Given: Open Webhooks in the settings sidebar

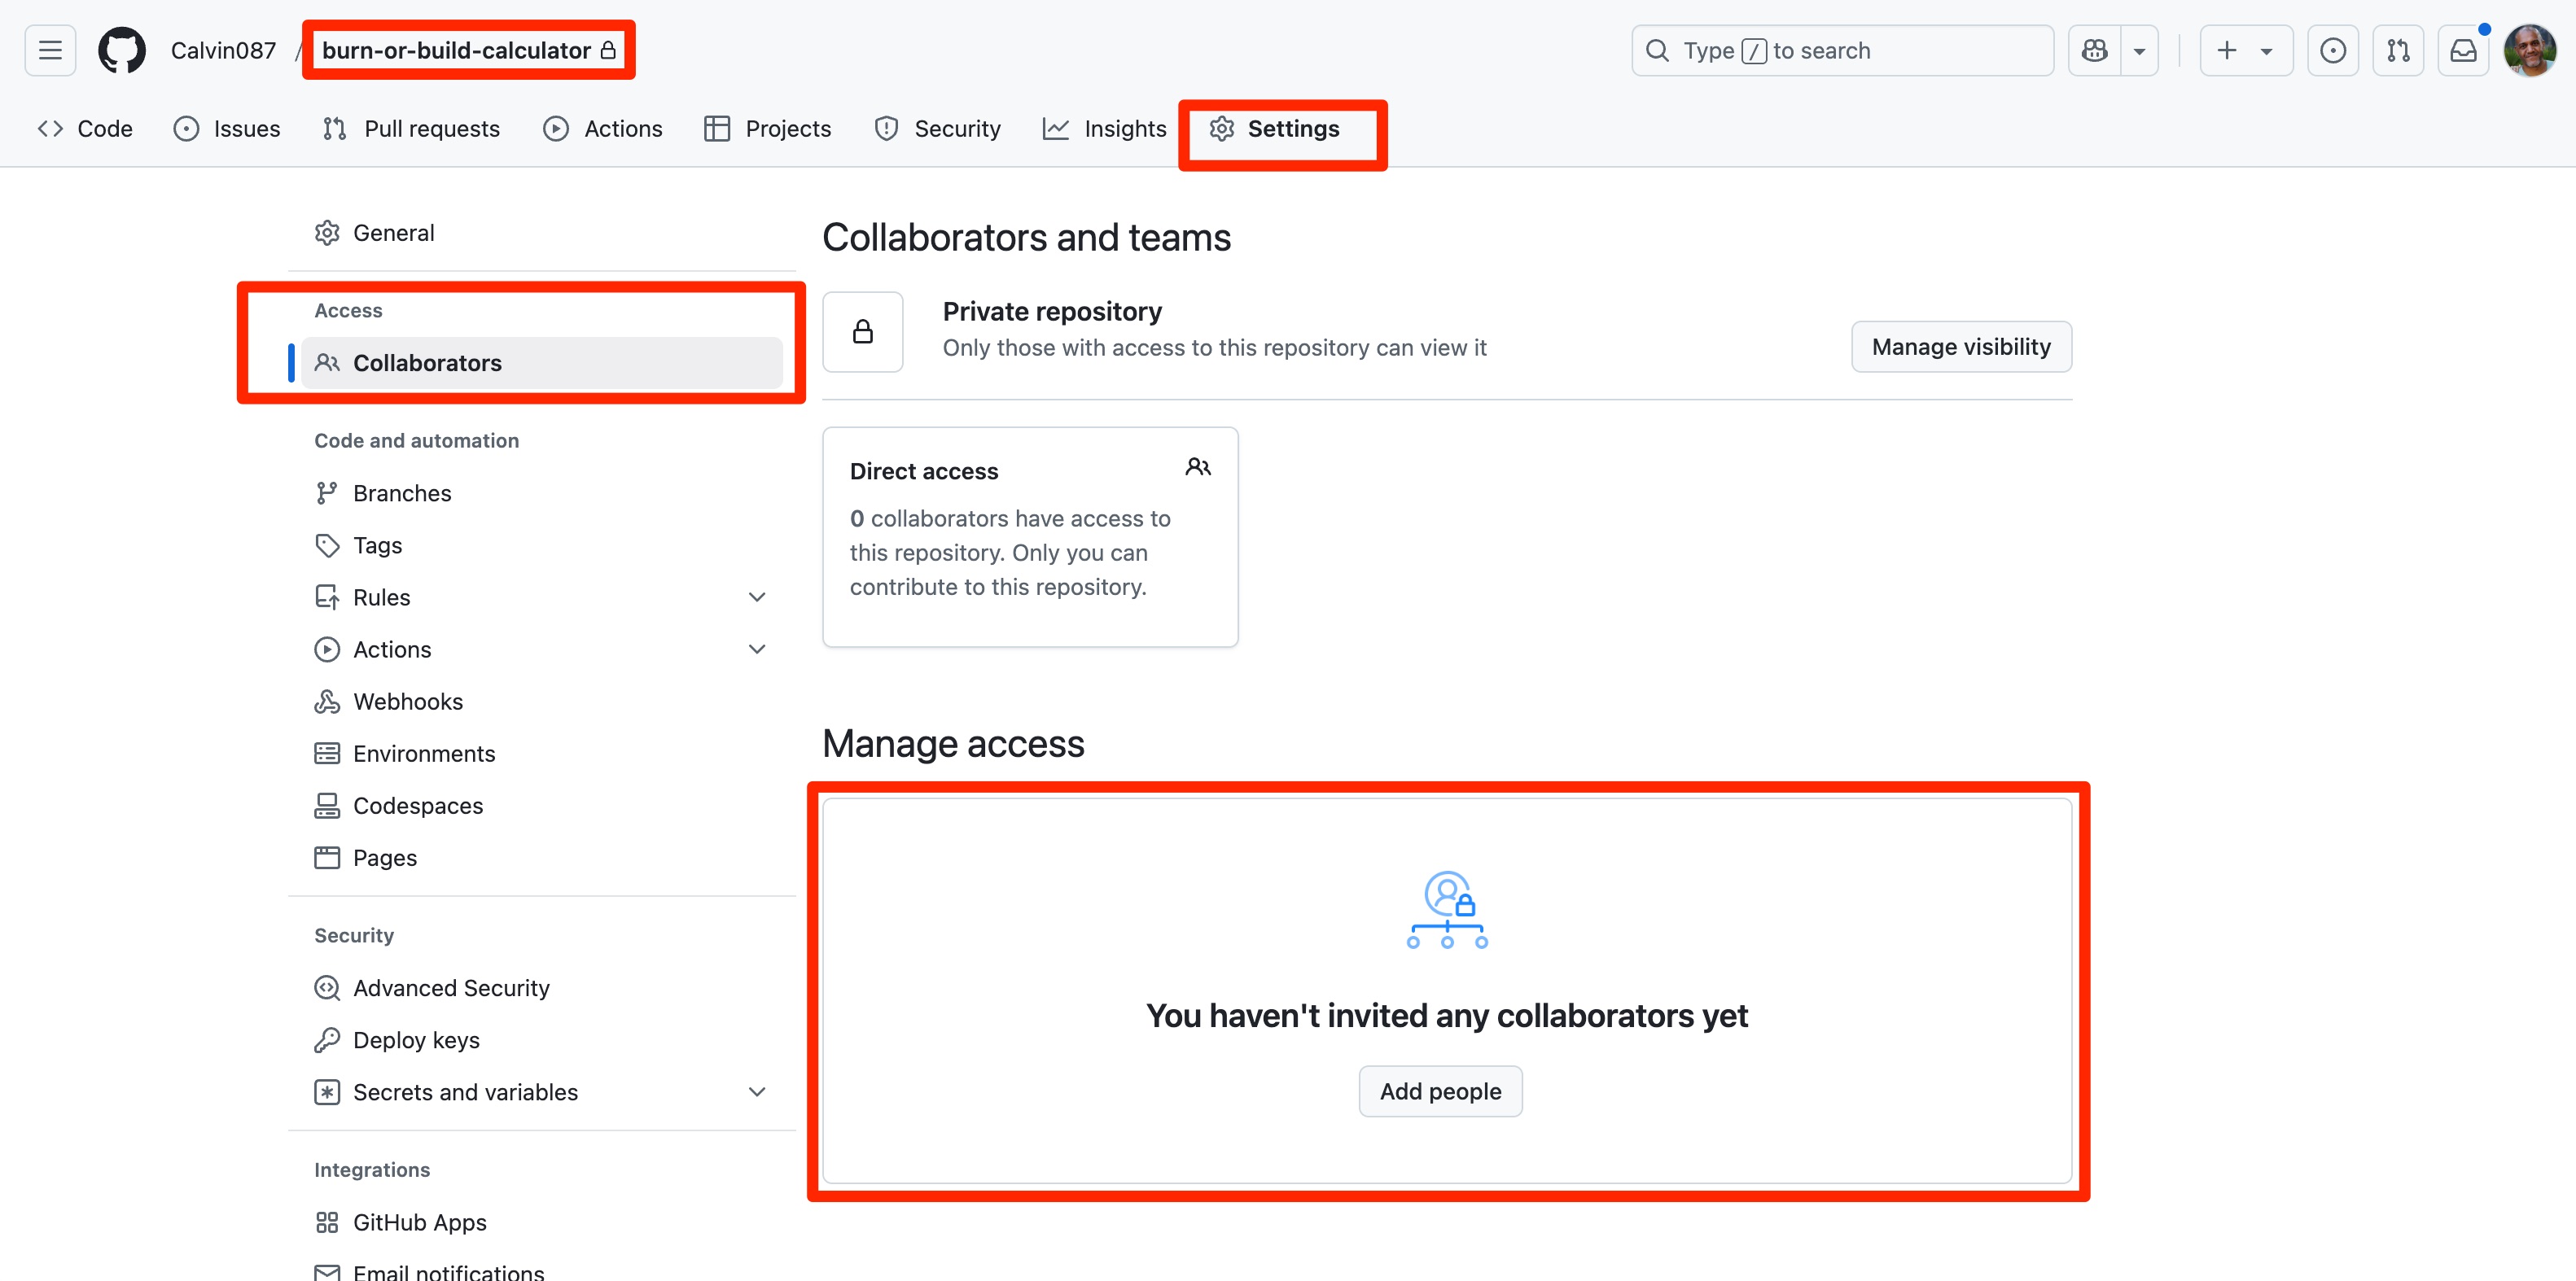Looking at the screenshot, I should click(x=407, y=701).
